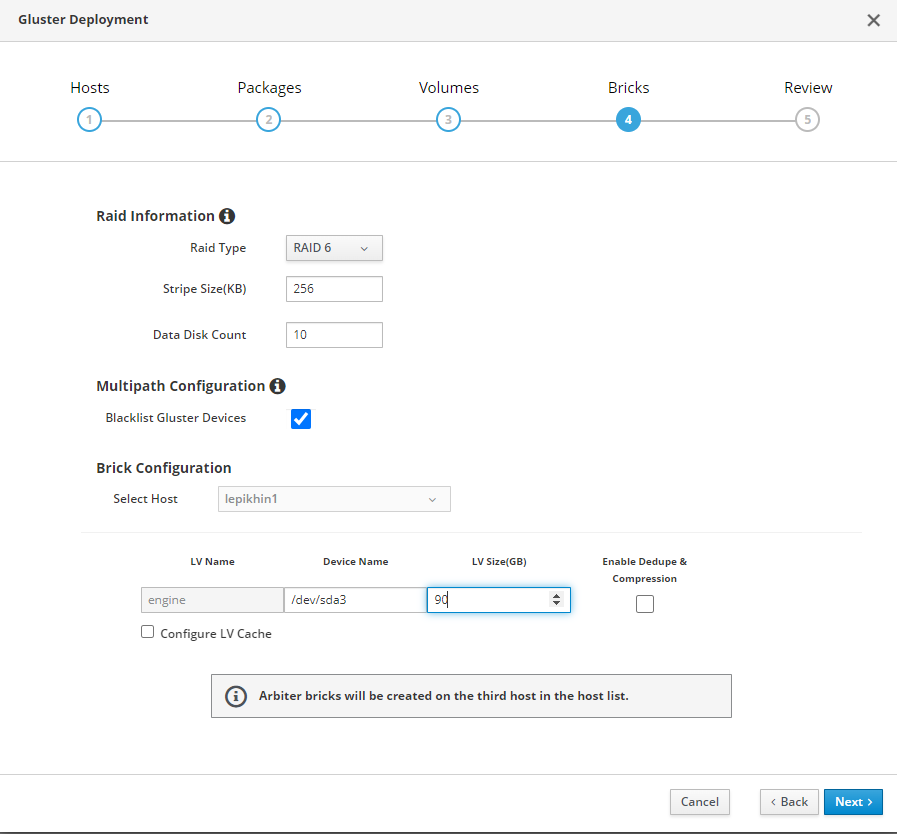
Task: Click the Brick Configuration heading
Action: tap(164, 468)
